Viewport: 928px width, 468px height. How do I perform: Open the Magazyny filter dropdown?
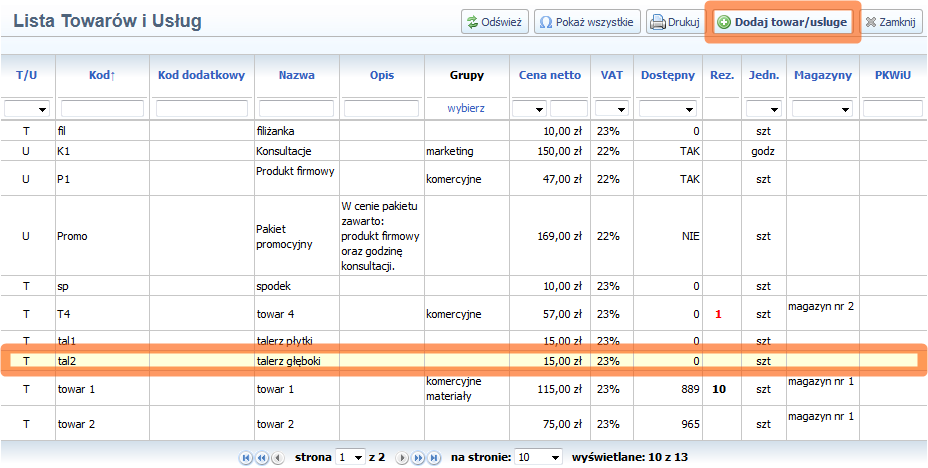point(822,108)
